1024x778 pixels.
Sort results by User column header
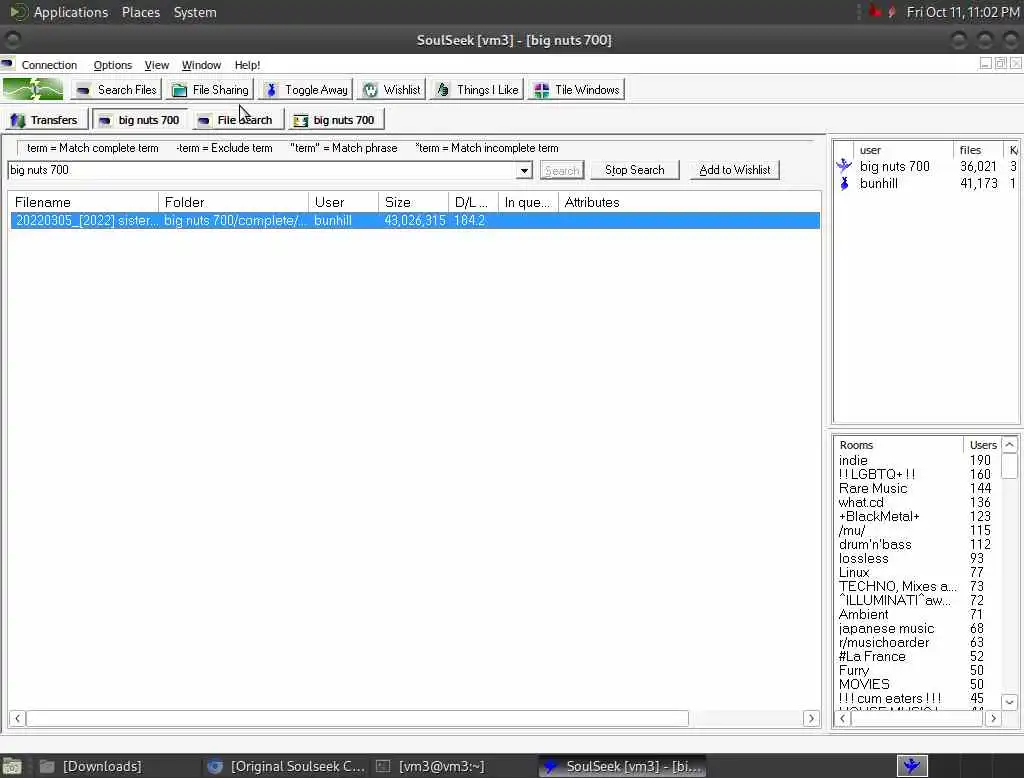coord(343,203)
